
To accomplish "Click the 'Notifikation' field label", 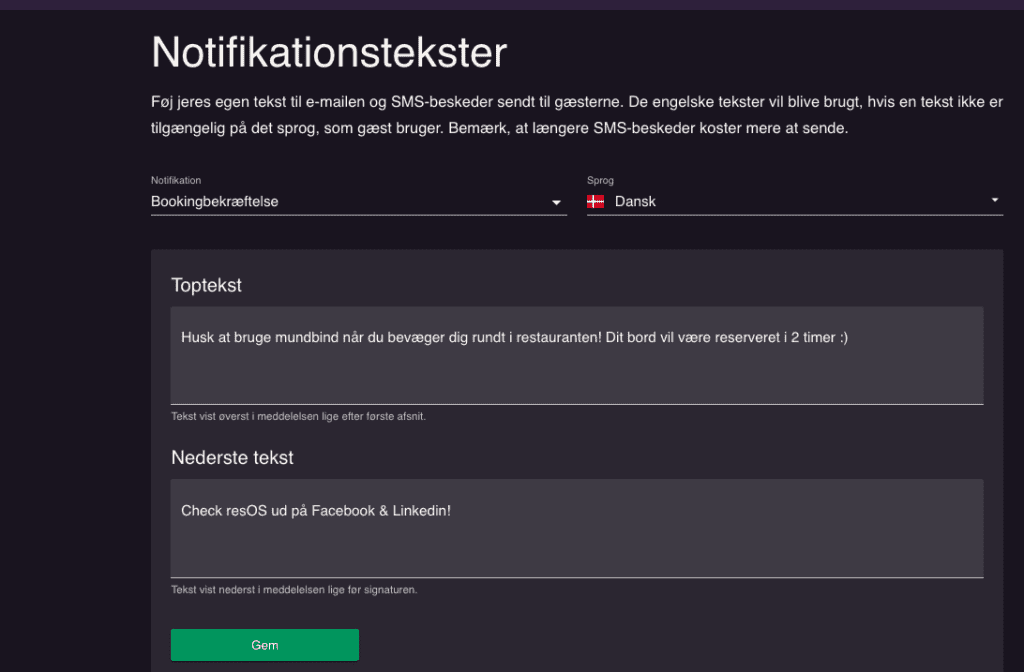I will click(176, 180).
